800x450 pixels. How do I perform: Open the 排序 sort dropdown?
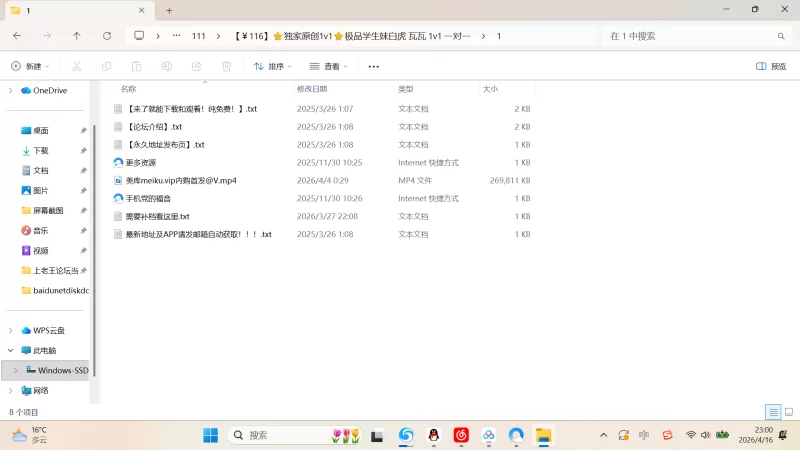pos(272,66)
